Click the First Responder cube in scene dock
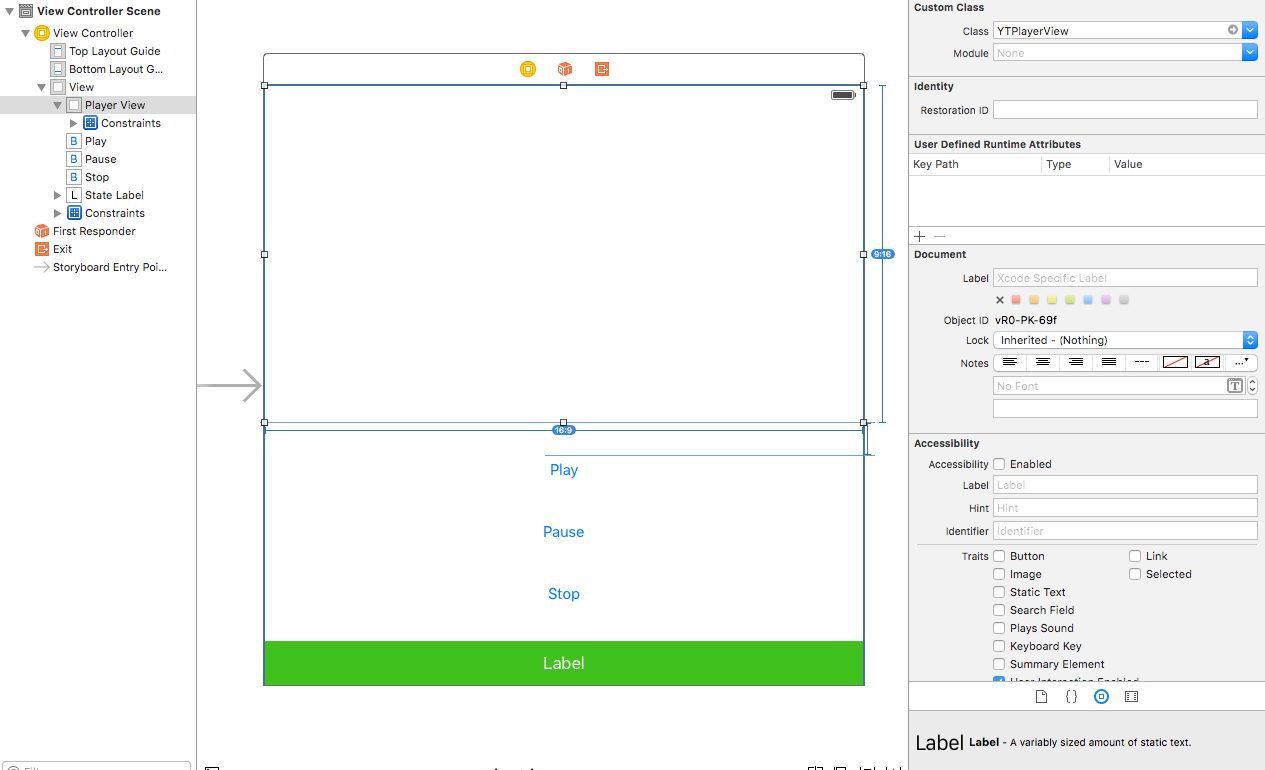This screenshot has width=1265, height=770. click(x=565, y=69)
